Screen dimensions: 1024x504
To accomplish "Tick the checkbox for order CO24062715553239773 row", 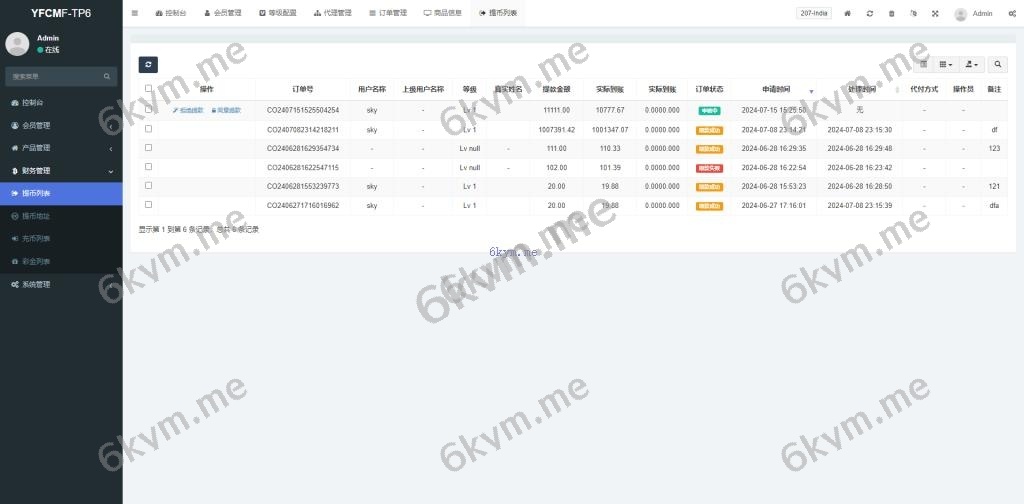I will [149, 186].
